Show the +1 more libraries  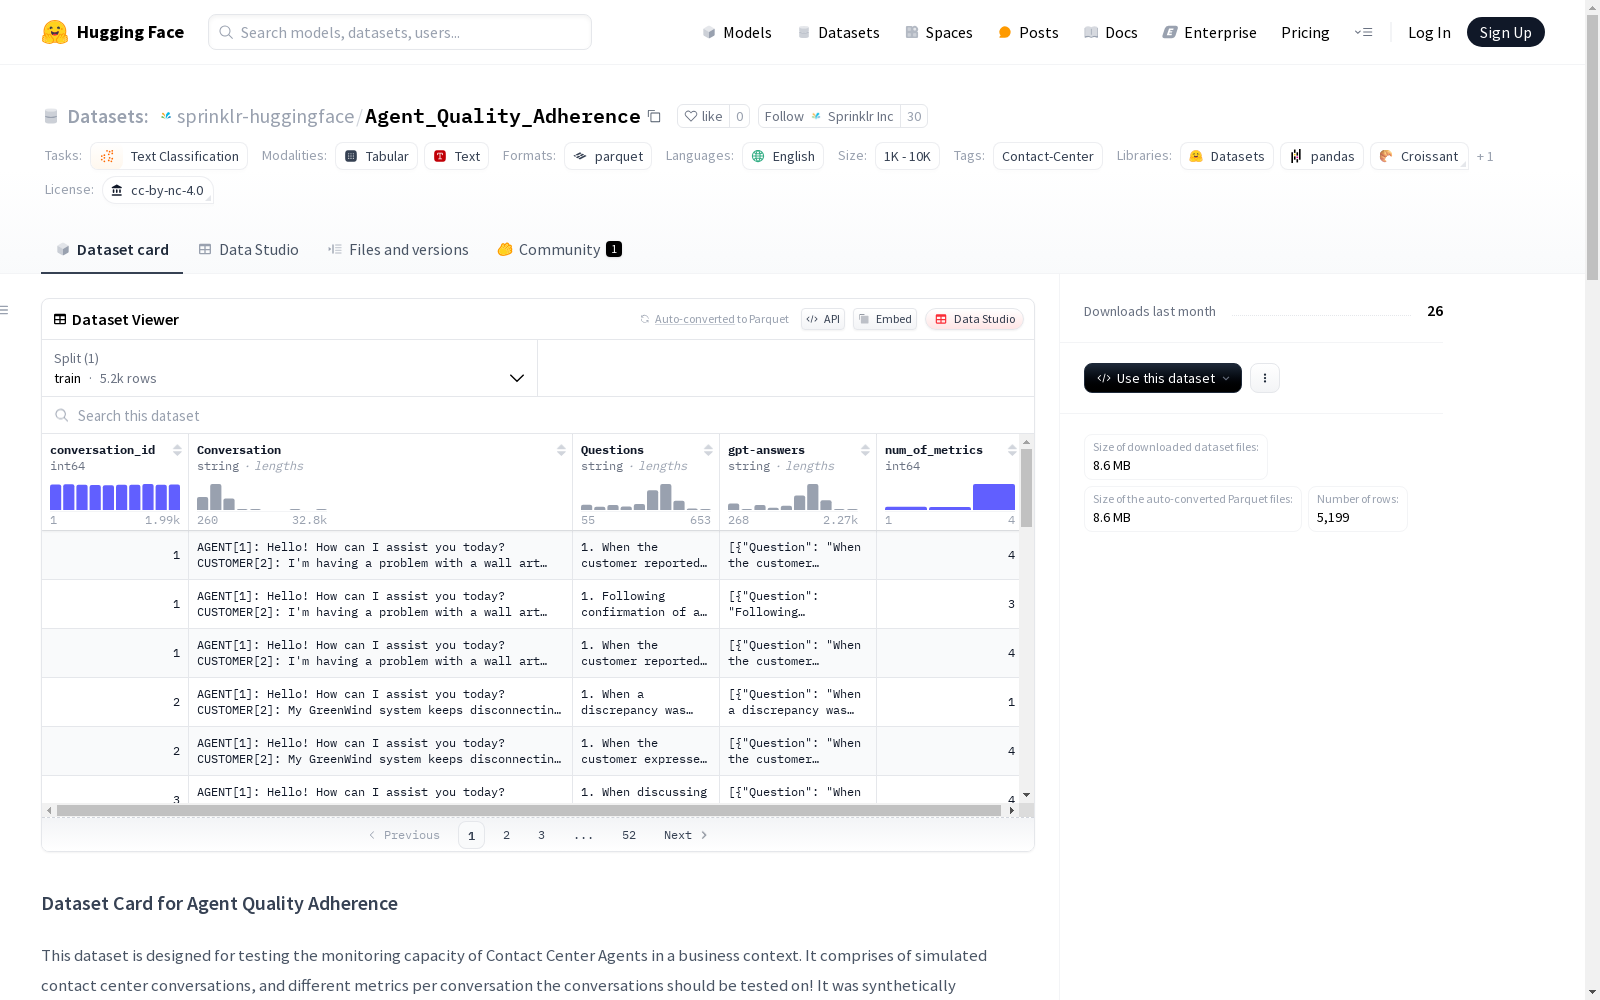click(x=1485, y=156)
